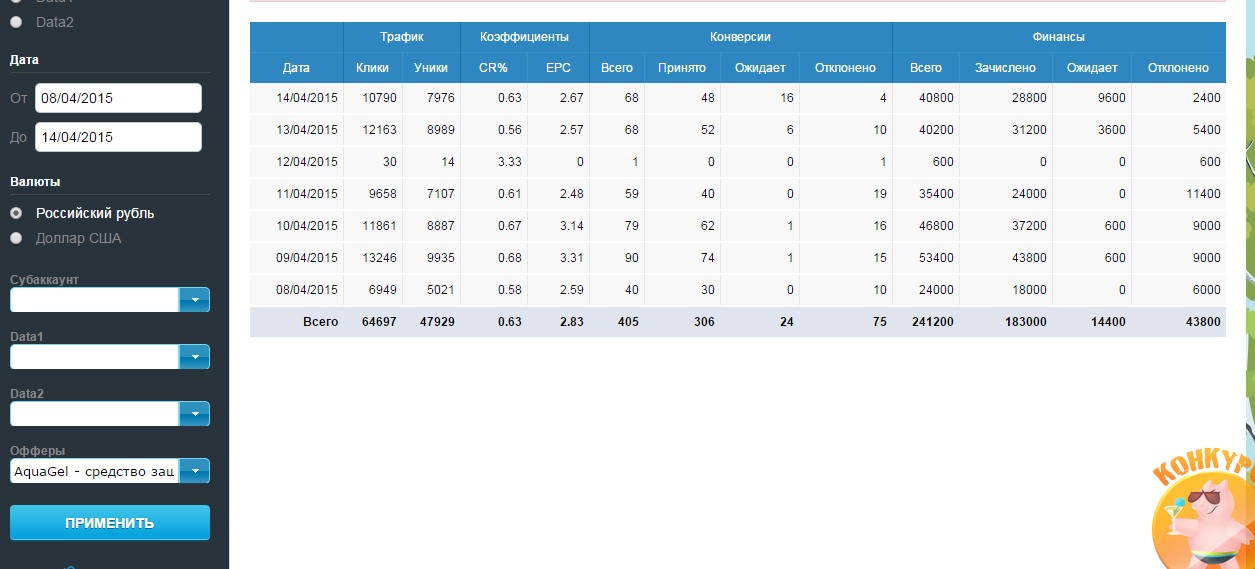Click the До end date field
This screenshot has width=1255, height=569.
click(x=118, y=137)
